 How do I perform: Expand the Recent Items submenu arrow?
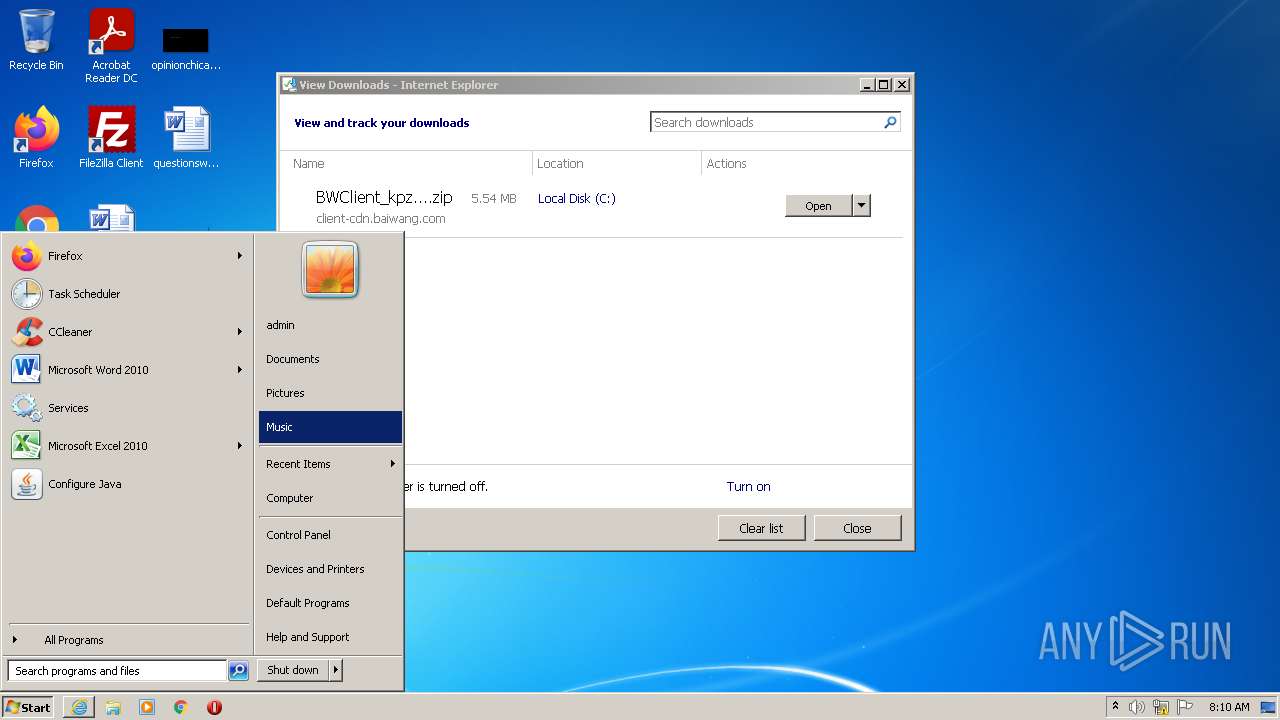pyautogui.click(x=393, y=464)
